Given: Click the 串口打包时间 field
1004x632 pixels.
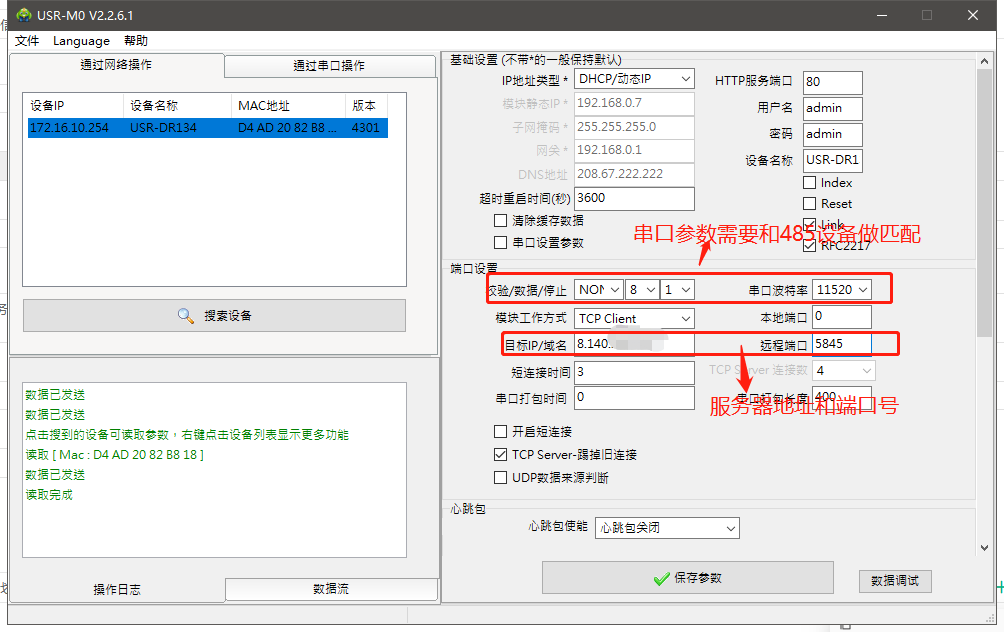Looking at the screenshot, I should click(634, 398).
